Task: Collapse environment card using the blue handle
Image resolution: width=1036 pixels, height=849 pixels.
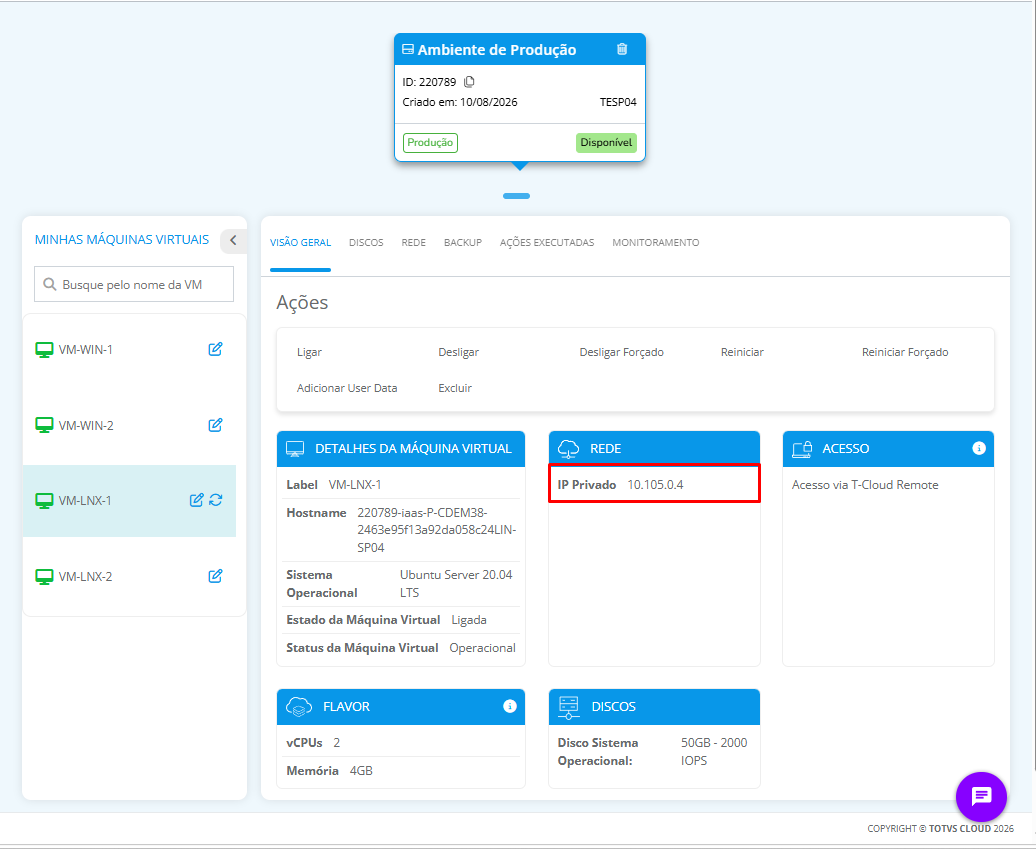Action: pos(516,196)
